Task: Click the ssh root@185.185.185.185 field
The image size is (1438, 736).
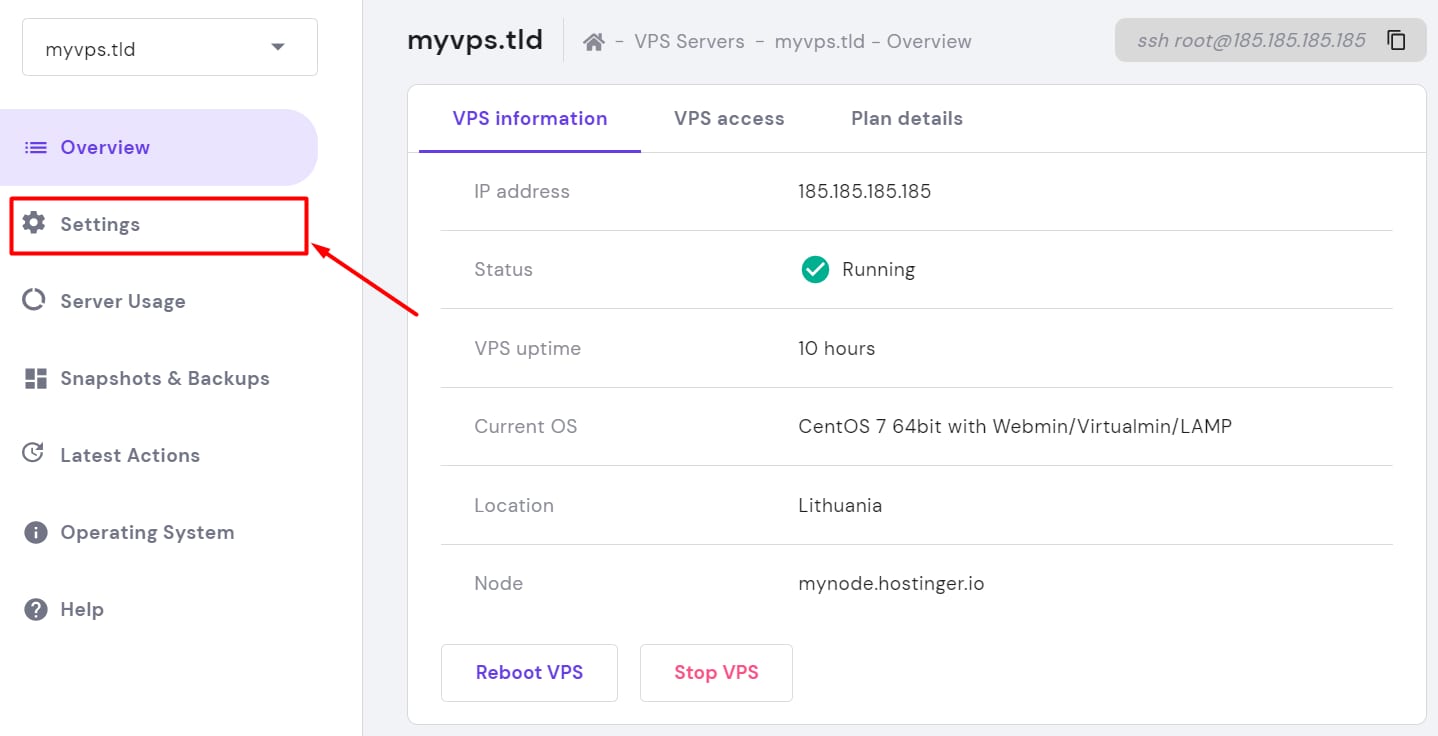Action: pyautogui.click(x=1250, y=41)
